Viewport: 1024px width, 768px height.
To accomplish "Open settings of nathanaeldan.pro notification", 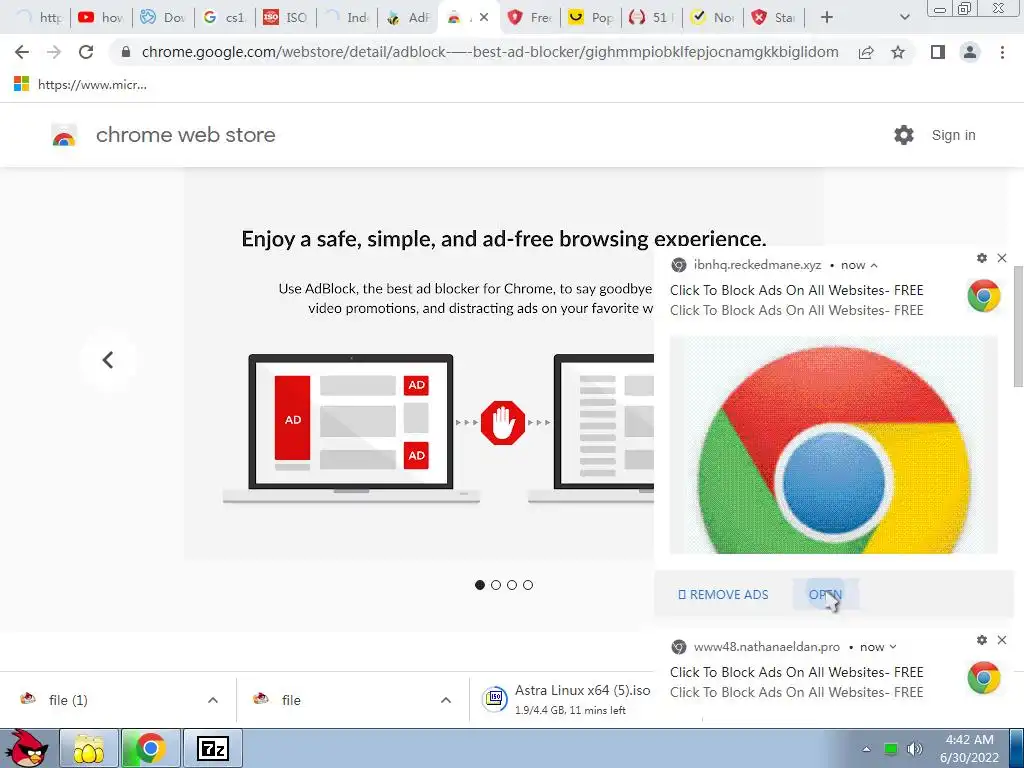I will 982,640.
